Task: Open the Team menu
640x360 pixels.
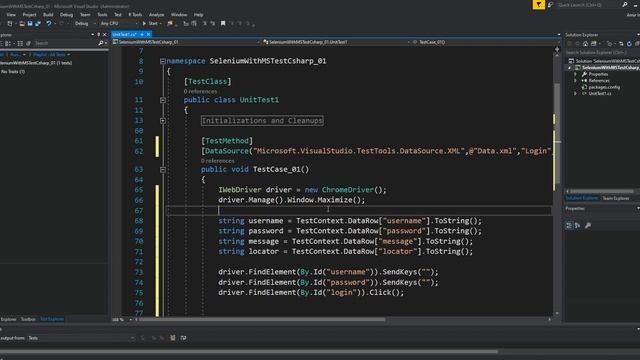Action: click(x=85, y=15)
